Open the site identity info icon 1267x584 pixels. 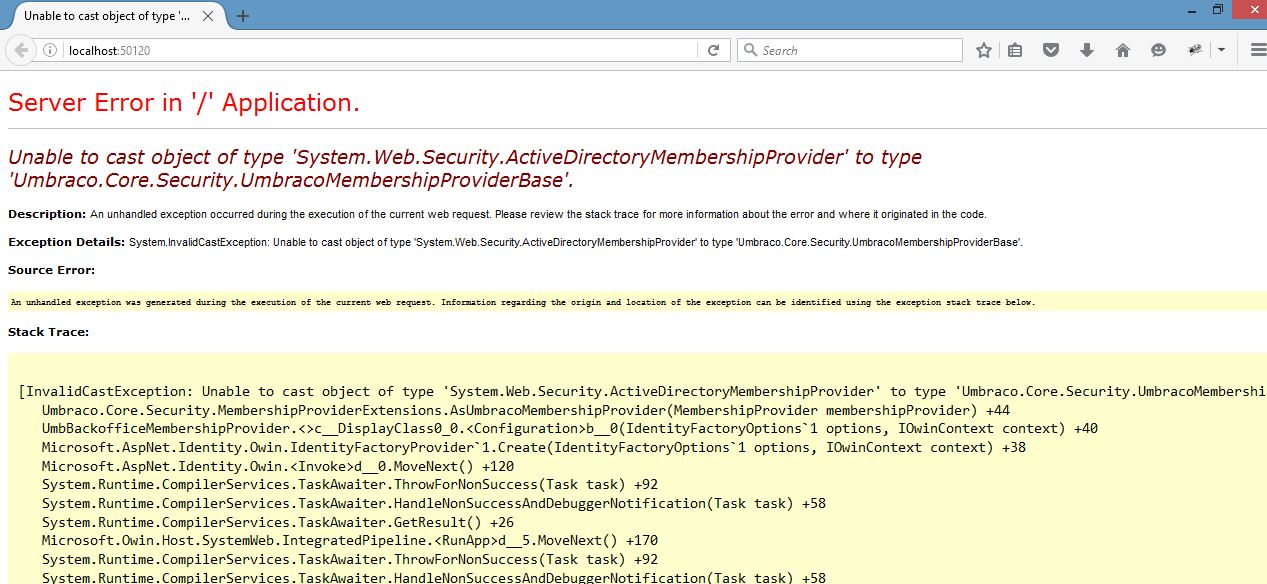pyautogui.click(x=50, y=50)
